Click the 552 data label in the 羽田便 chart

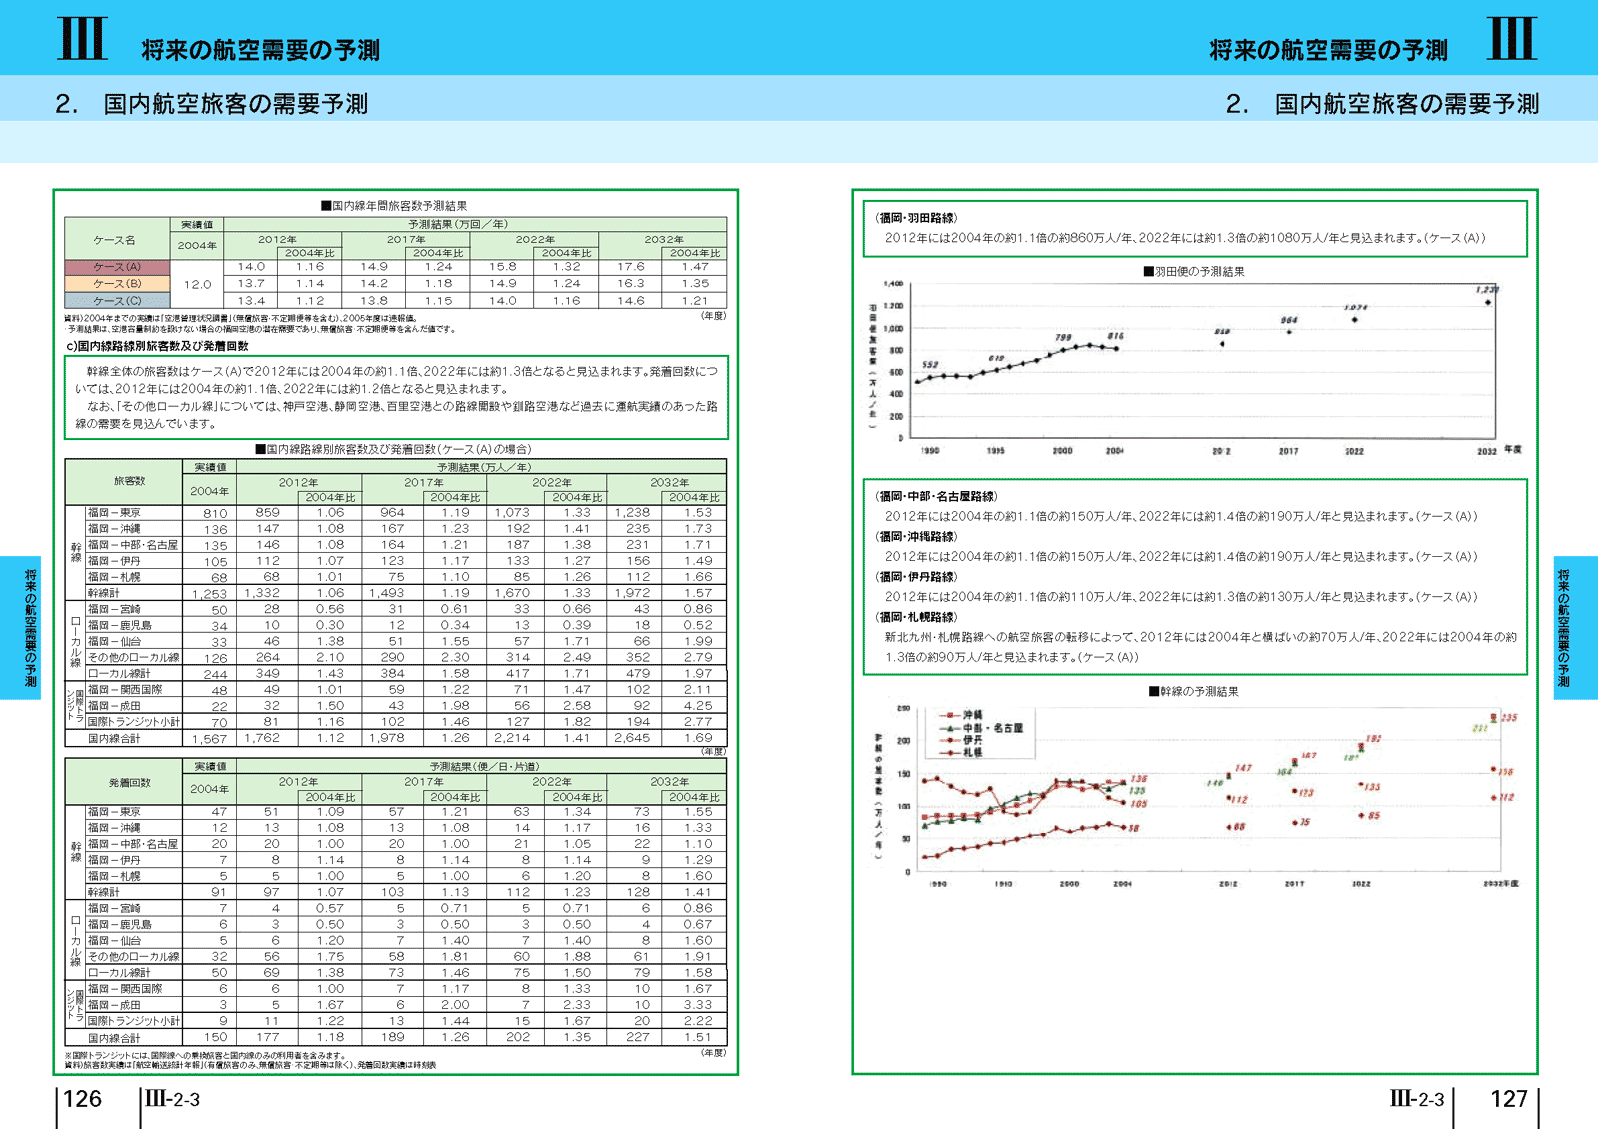point(930,366)
